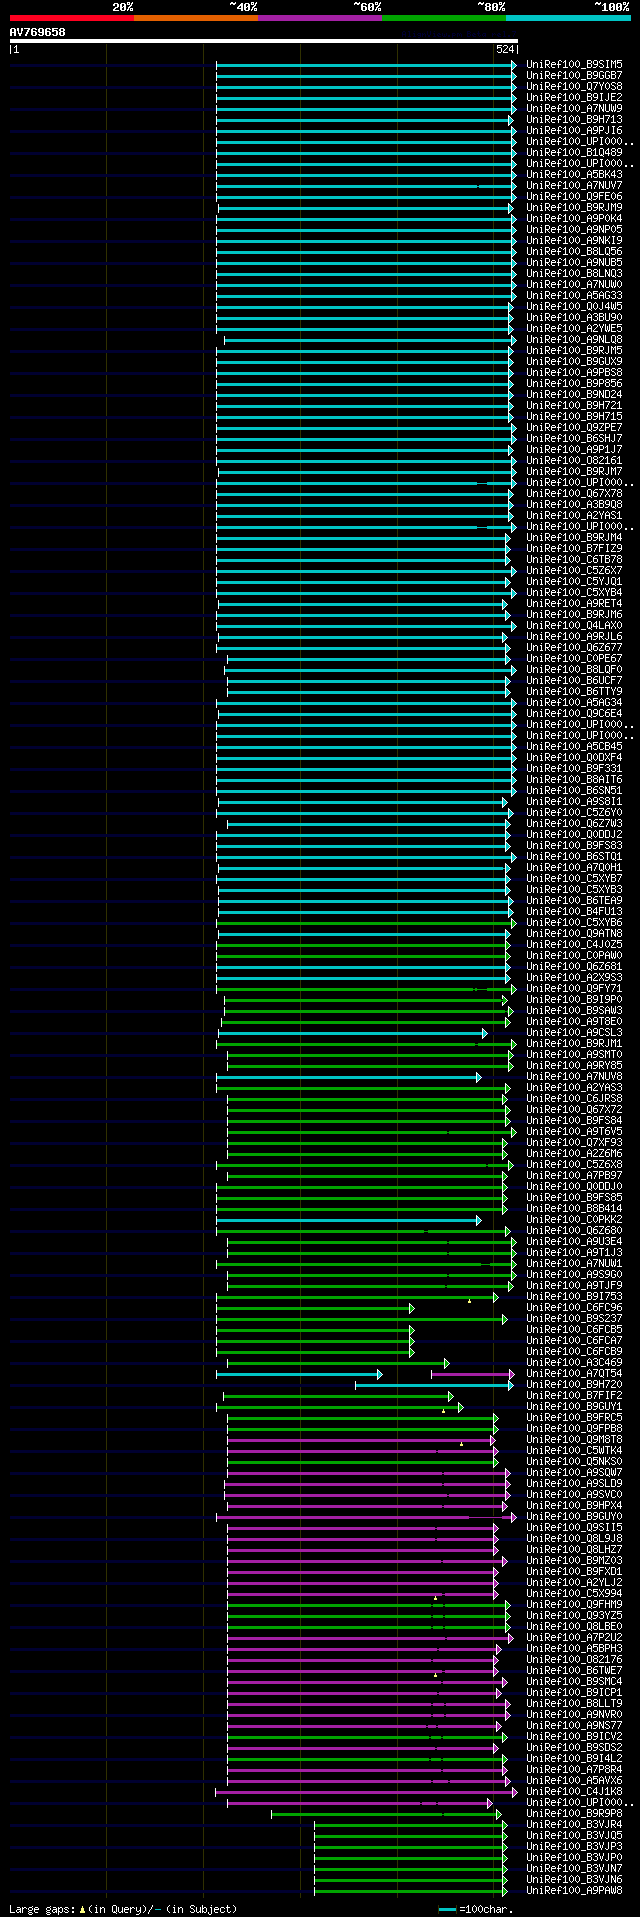Pick the UniRef100_B7FIZ9 label
Image resolution: width=640 pixels, height=1917 pixels.
[574, 548]
